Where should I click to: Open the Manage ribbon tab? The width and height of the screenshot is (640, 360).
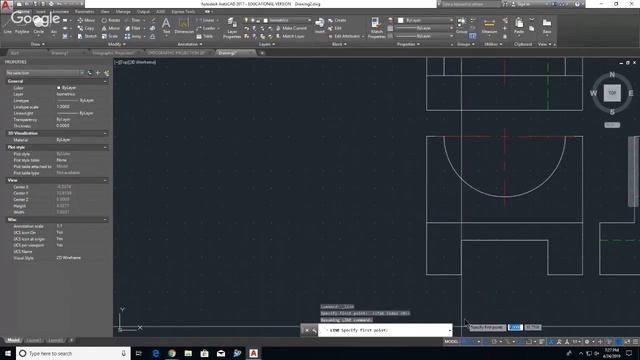[123, 12]
